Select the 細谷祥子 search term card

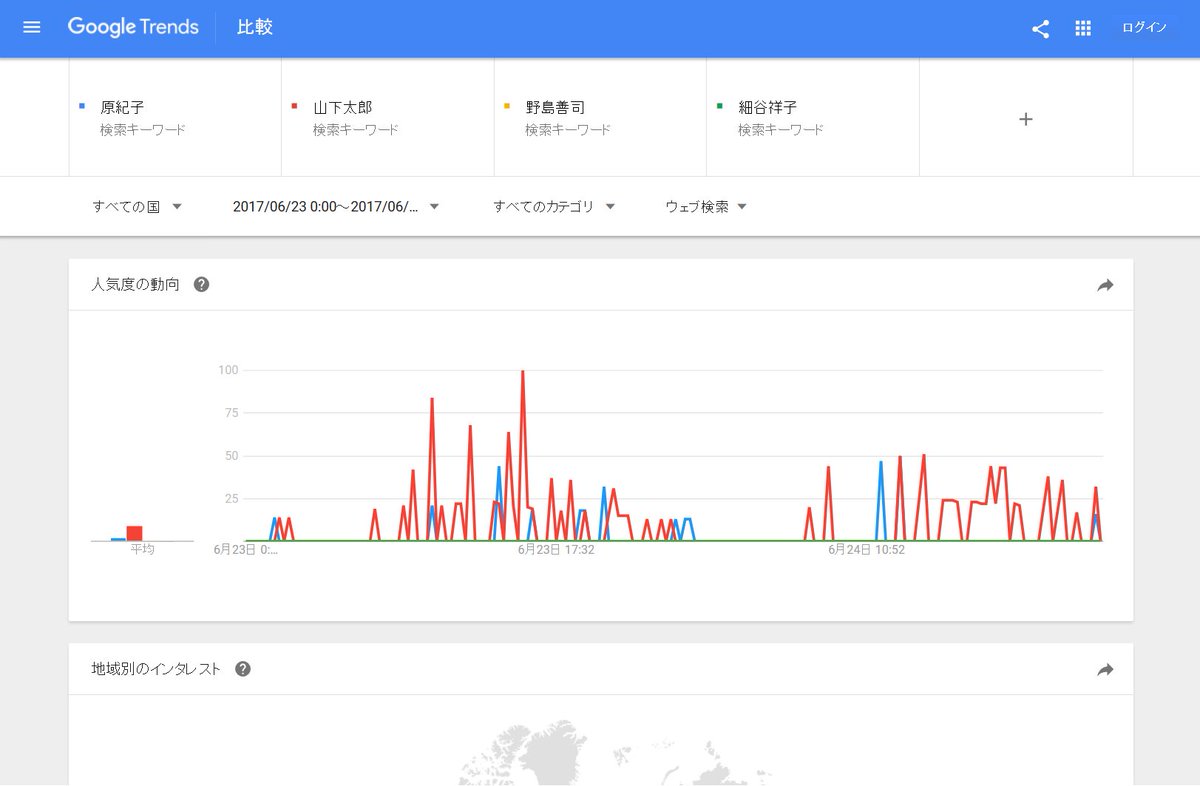tap(813, 118)
